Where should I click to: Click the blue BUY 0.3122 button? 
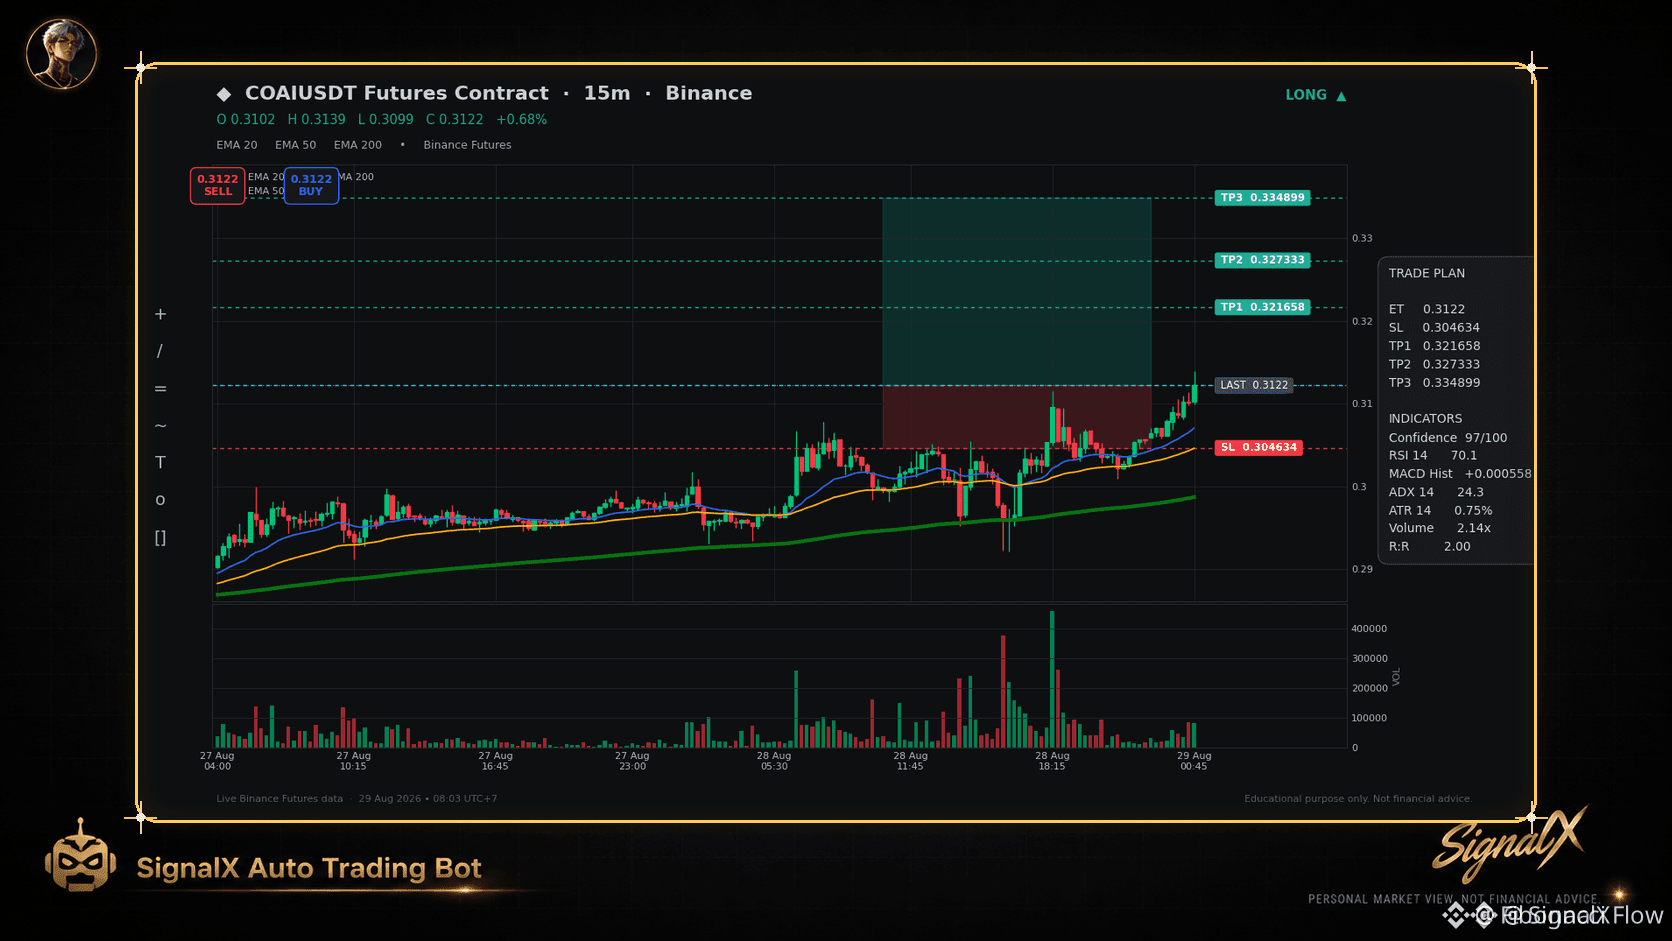click(x=311, y=185)
